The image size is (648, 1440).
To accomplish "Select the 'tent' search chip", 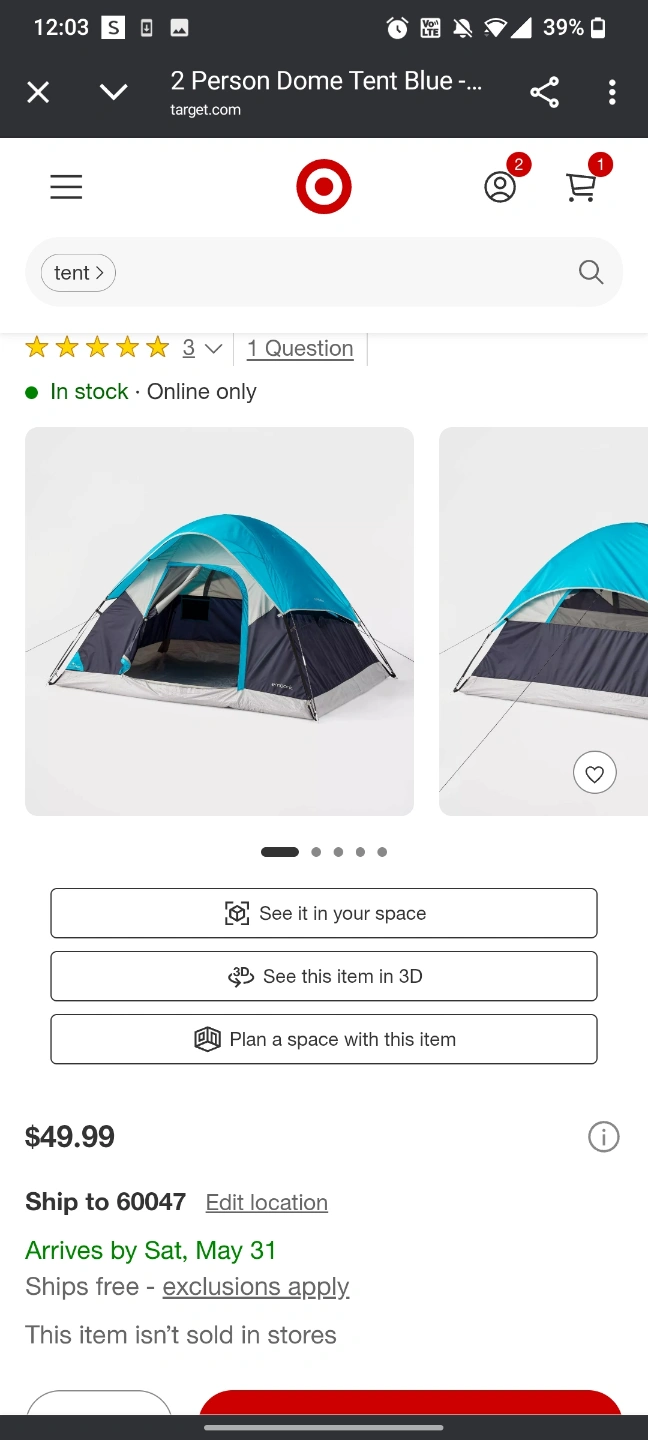I will coord(78,273).
